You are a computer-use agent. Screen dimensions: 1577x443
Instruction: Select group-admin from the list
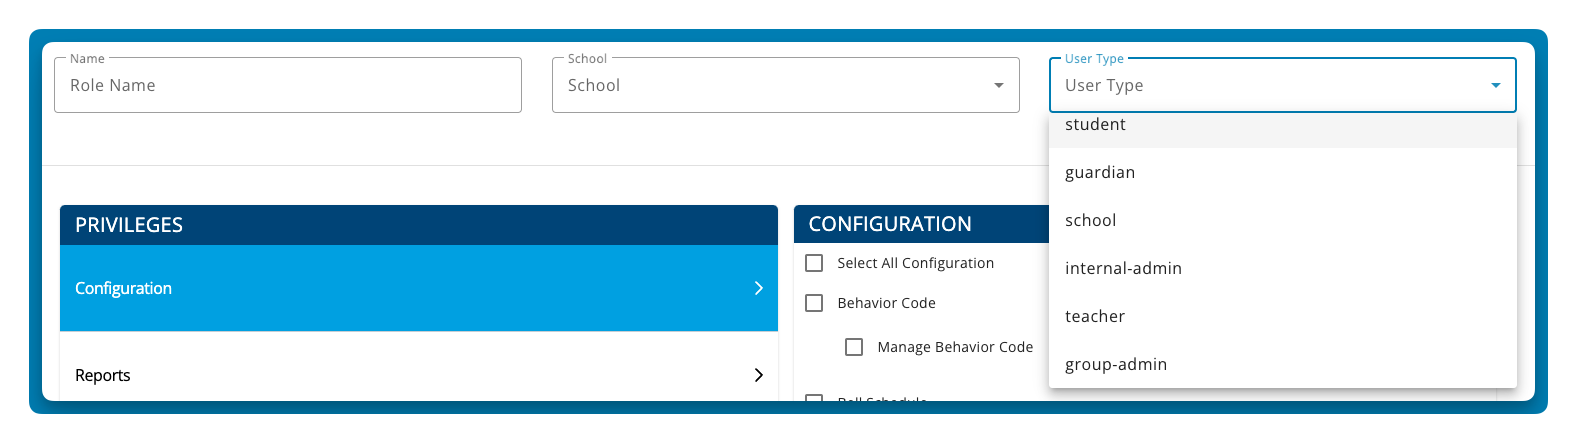tap(1283, 364)
